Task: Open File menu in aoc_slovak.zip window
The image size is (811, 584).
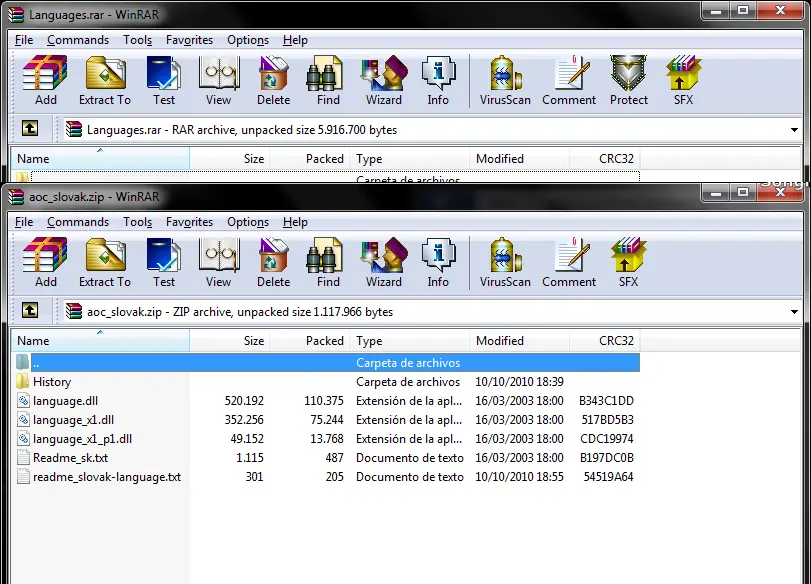Action: [x=24, y=222]
